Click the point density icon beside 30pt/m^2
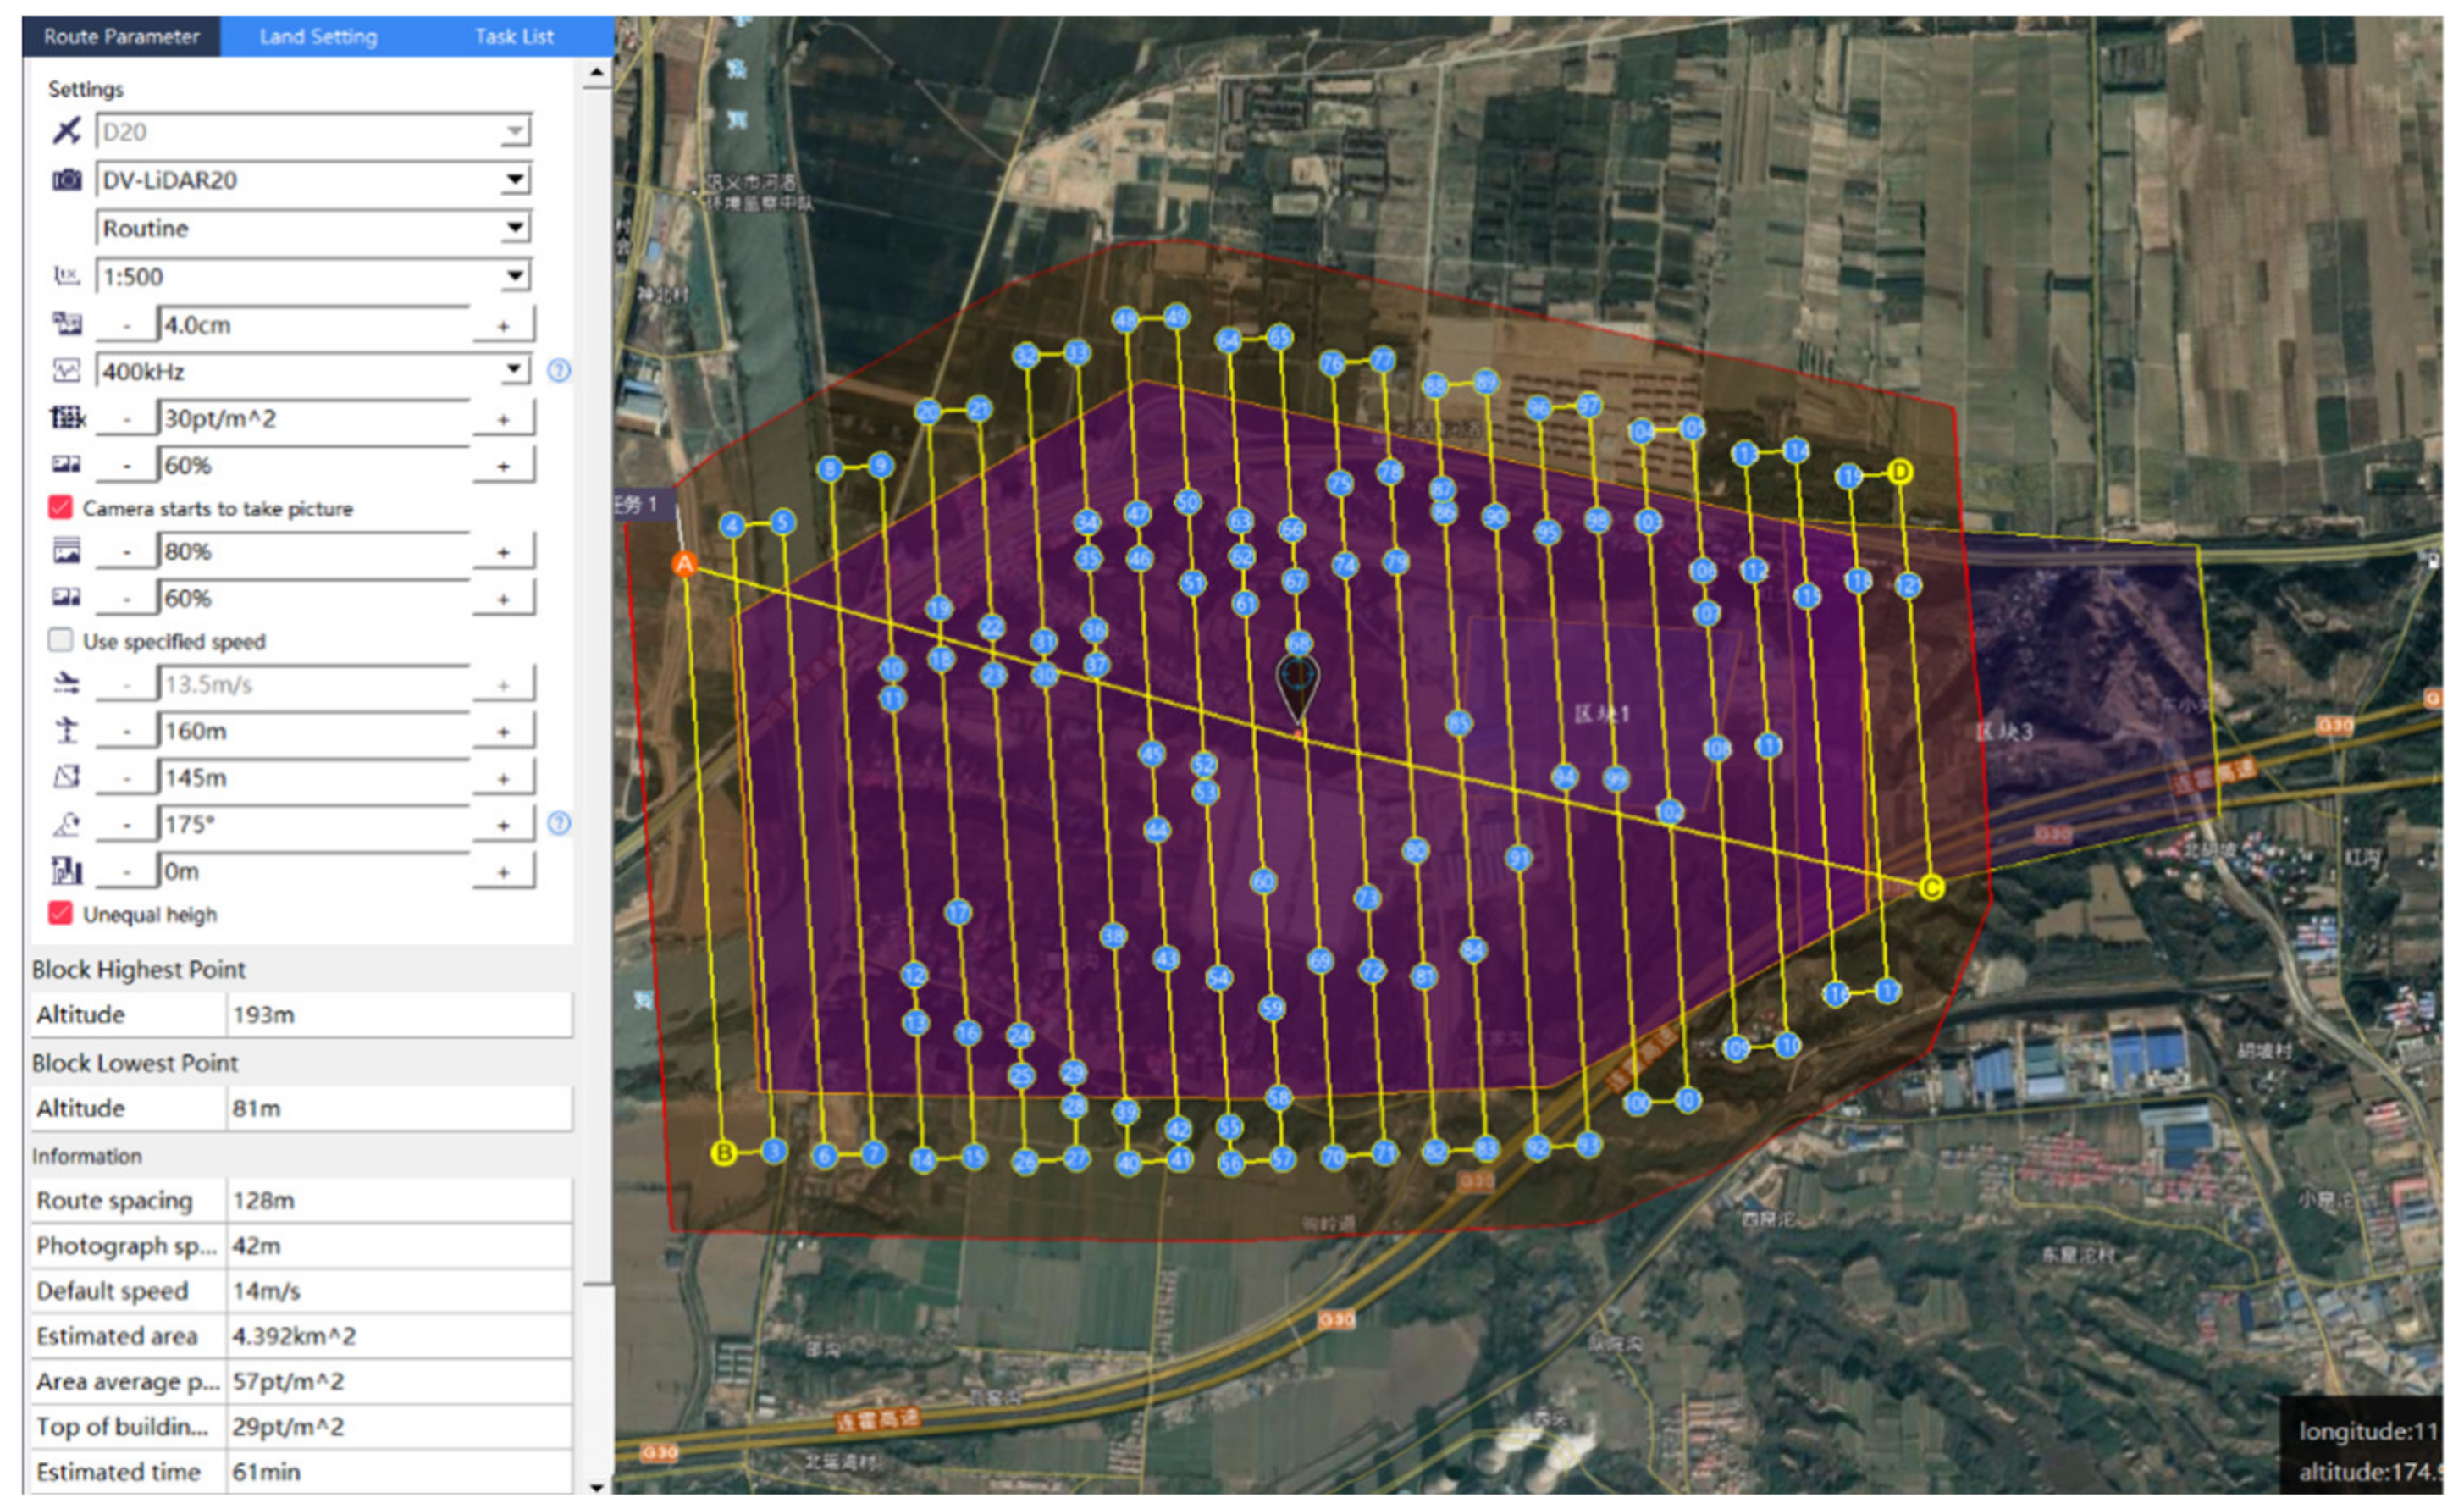This screenshot has width=2464, height=1509. tap(65, 418)
